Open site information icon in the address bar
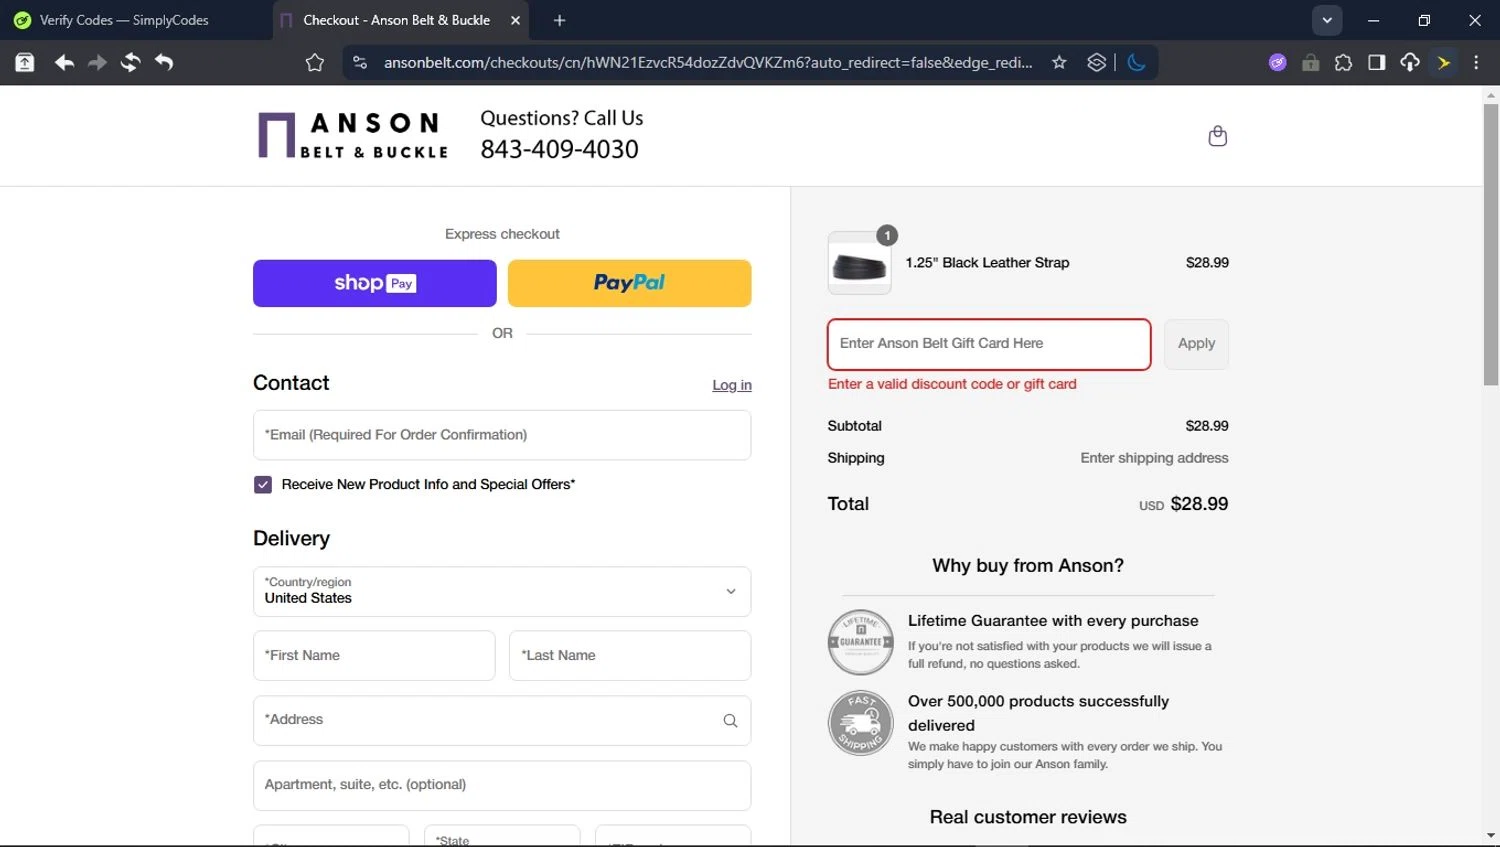 tap(360, 63)
